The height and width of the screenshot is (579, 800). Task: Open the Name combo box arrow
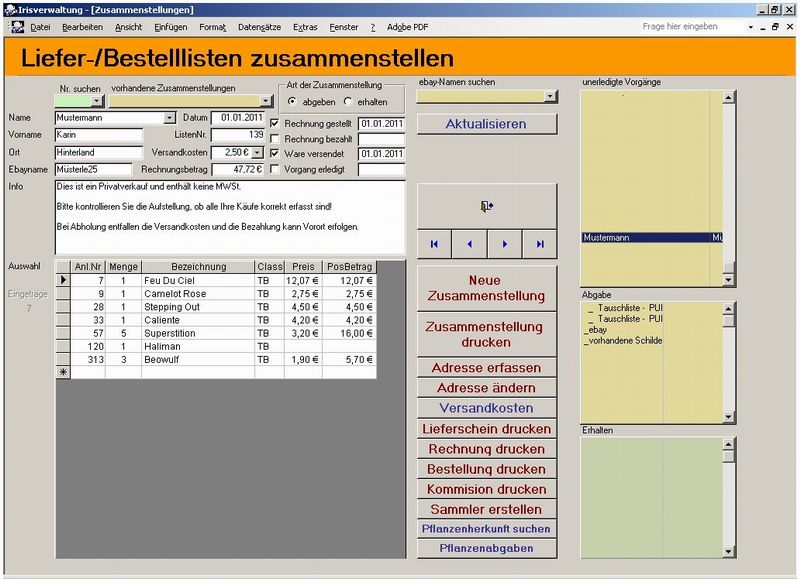(x=169, y=118)
